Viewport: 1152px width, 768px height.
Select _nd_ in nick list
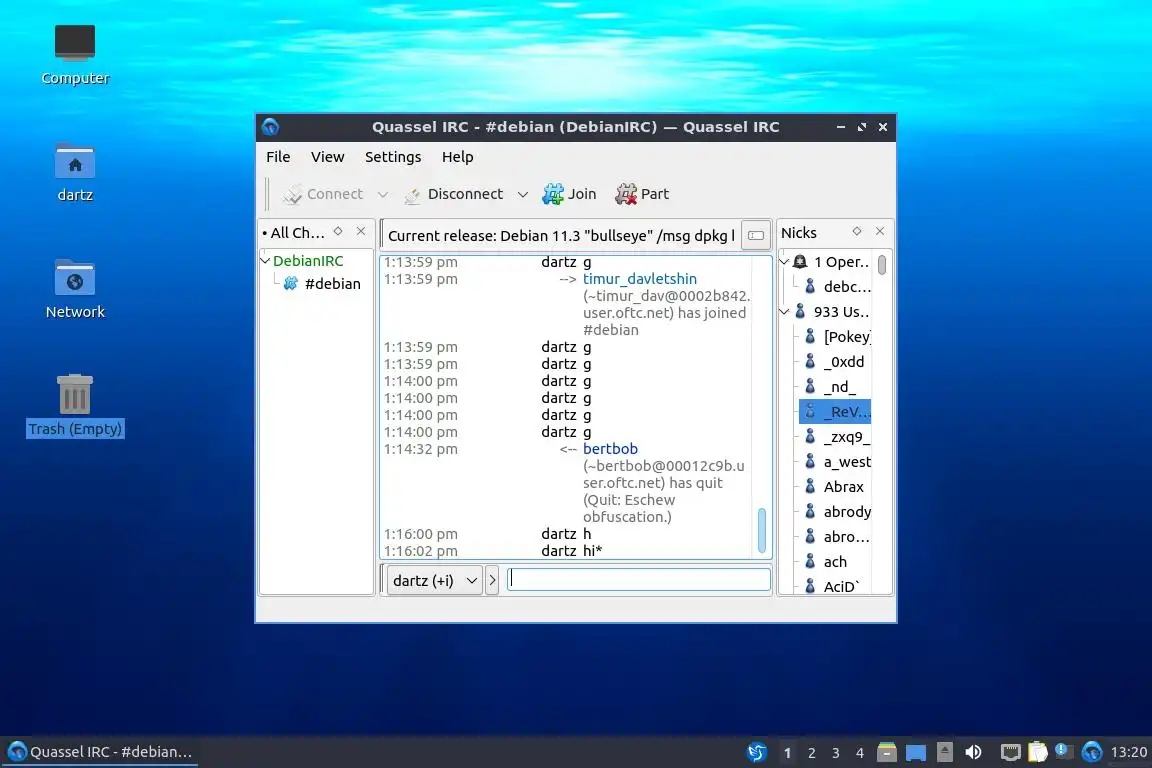[830, 387]
